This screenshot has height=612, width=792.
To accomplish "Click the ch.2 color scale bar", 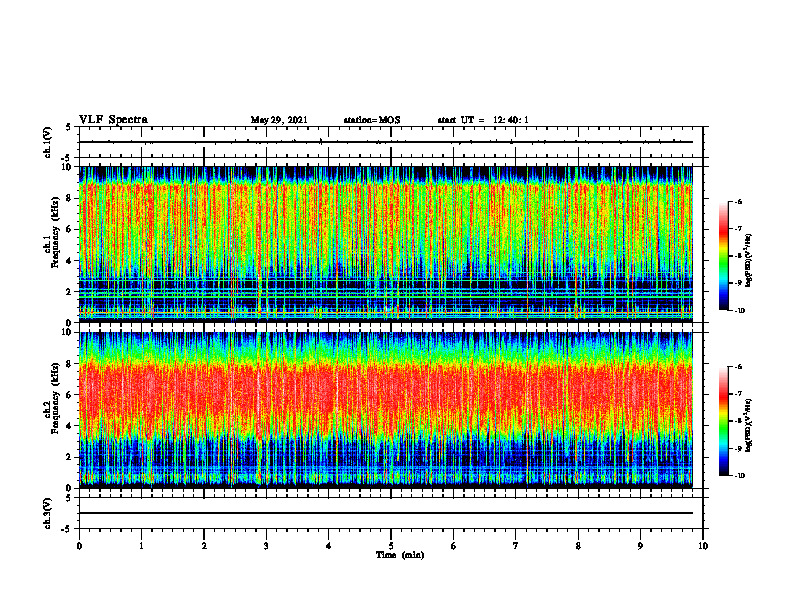I will coord(723,421).
